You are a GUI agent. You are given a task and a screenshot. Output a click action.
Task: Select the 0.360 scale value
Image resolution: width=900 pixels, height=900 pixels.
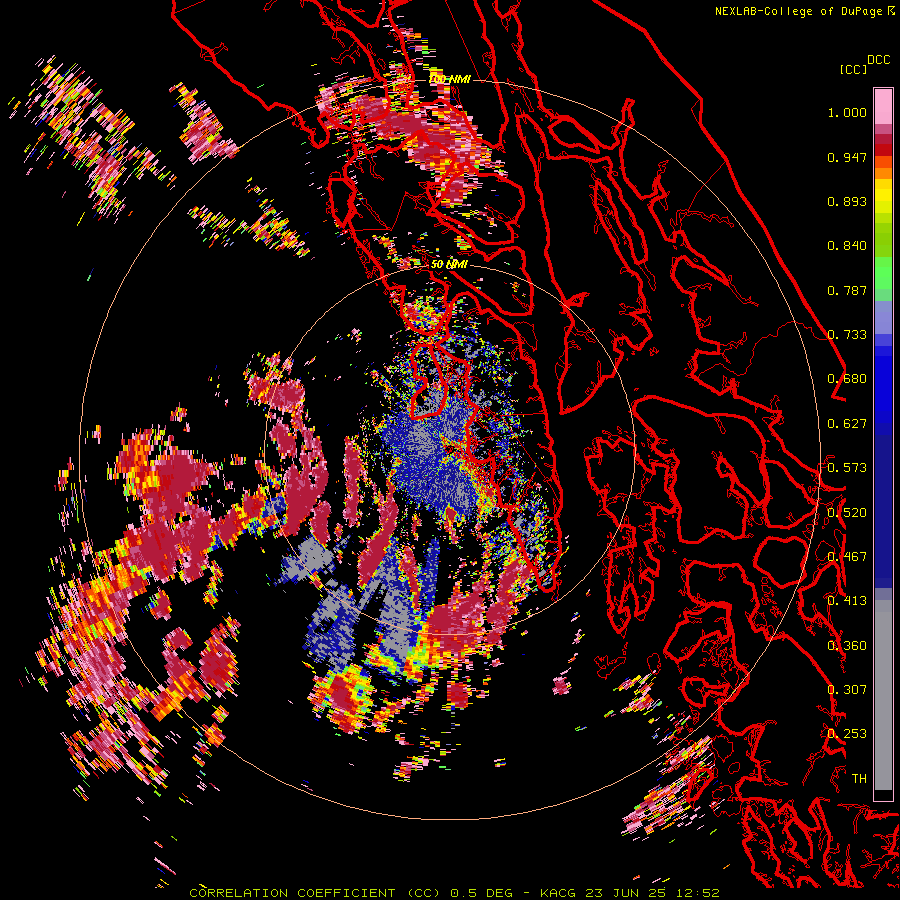847,646
